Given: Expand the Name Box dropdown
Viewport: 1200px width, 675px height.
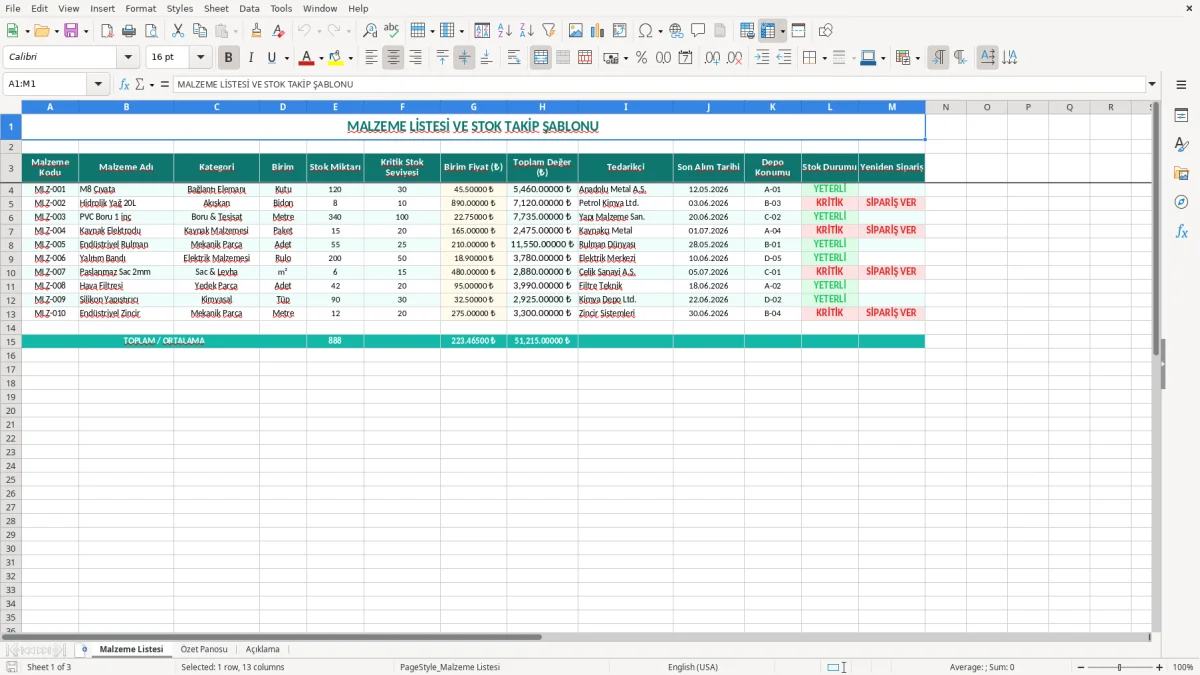Looking at the screenshot, I should (x=99, y=85).
